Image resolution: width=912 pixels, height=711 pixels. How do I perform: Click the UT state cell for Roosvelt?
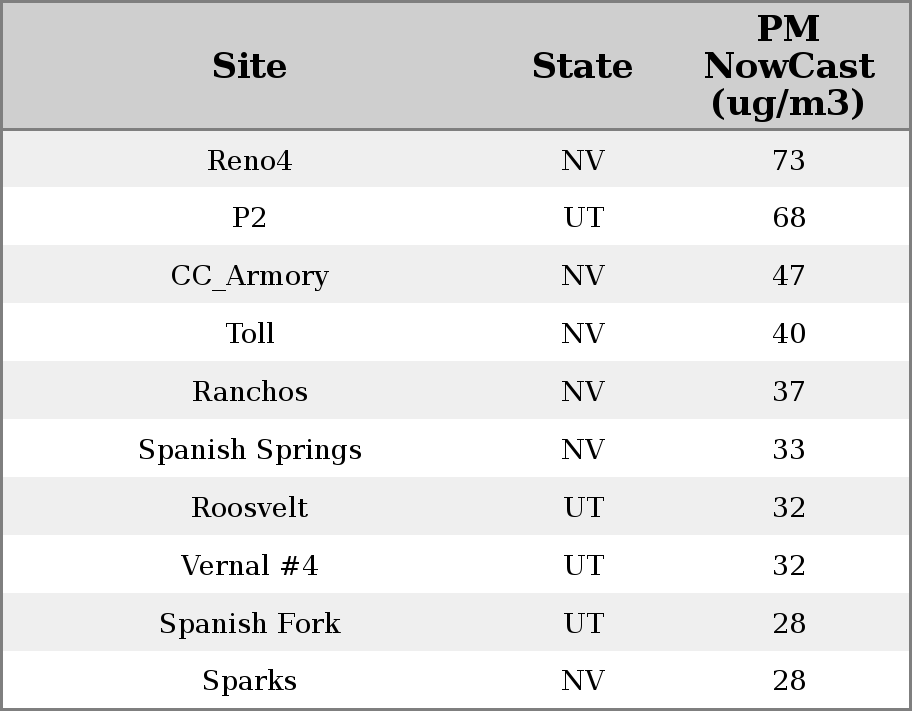click(x=582, y=508)
